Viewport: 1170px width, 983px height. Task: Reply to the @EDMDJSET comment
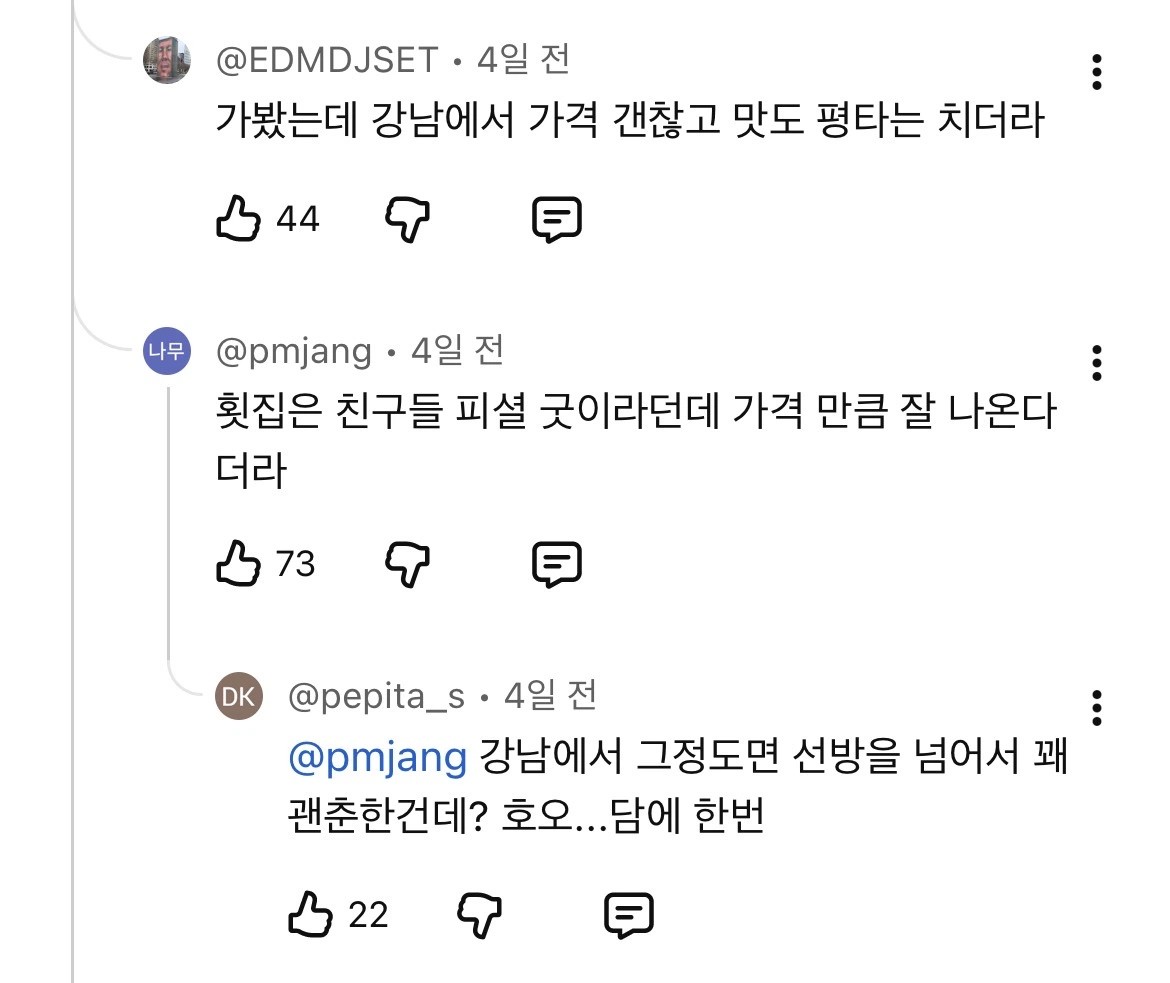point(557,219)
